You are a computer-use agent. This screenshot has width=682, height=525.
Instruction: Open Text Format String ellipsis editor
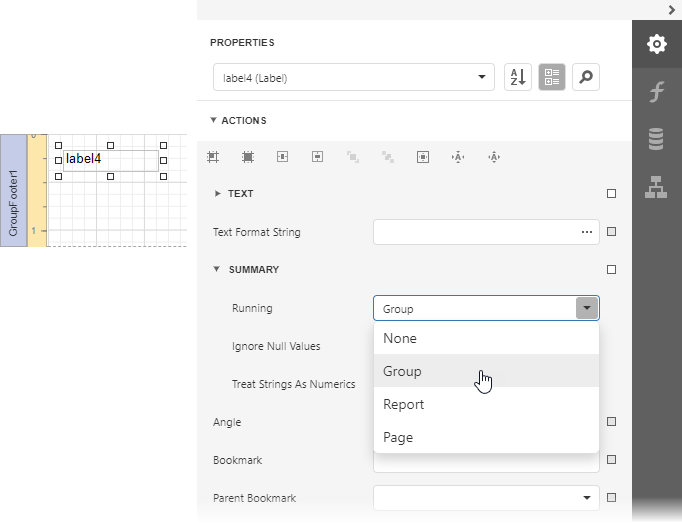pyautogui.click(x=586, y=232)
